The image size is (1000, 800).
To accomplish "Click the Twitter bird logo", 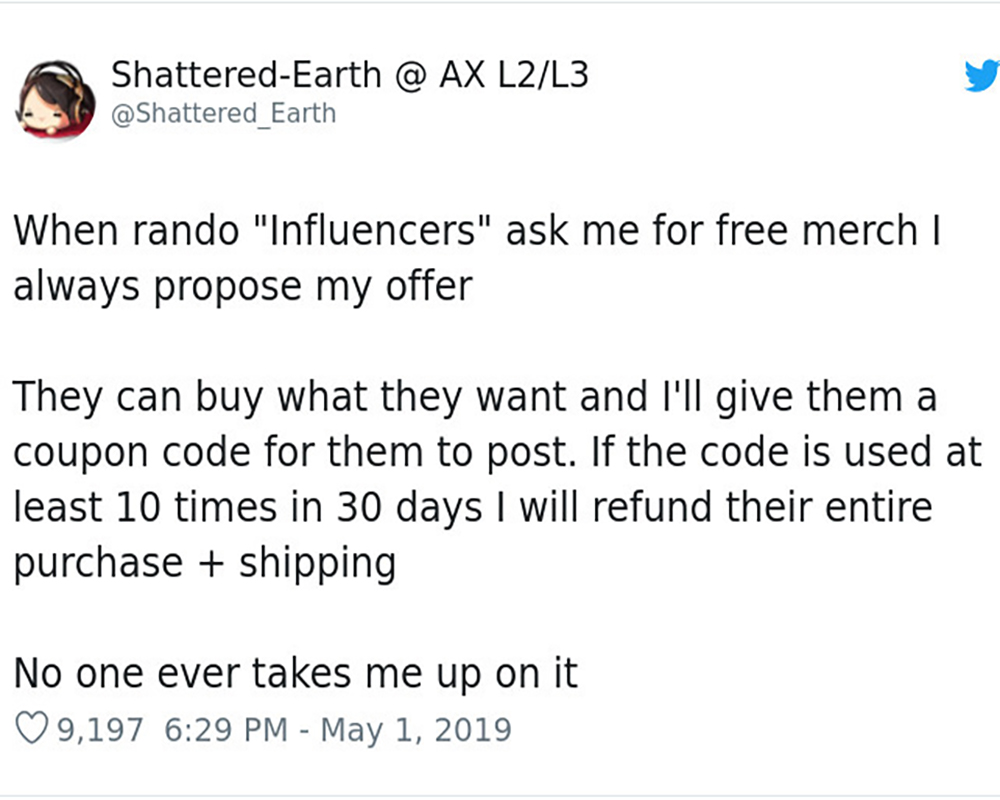I will pyautogui.click(x=981, y=77).
